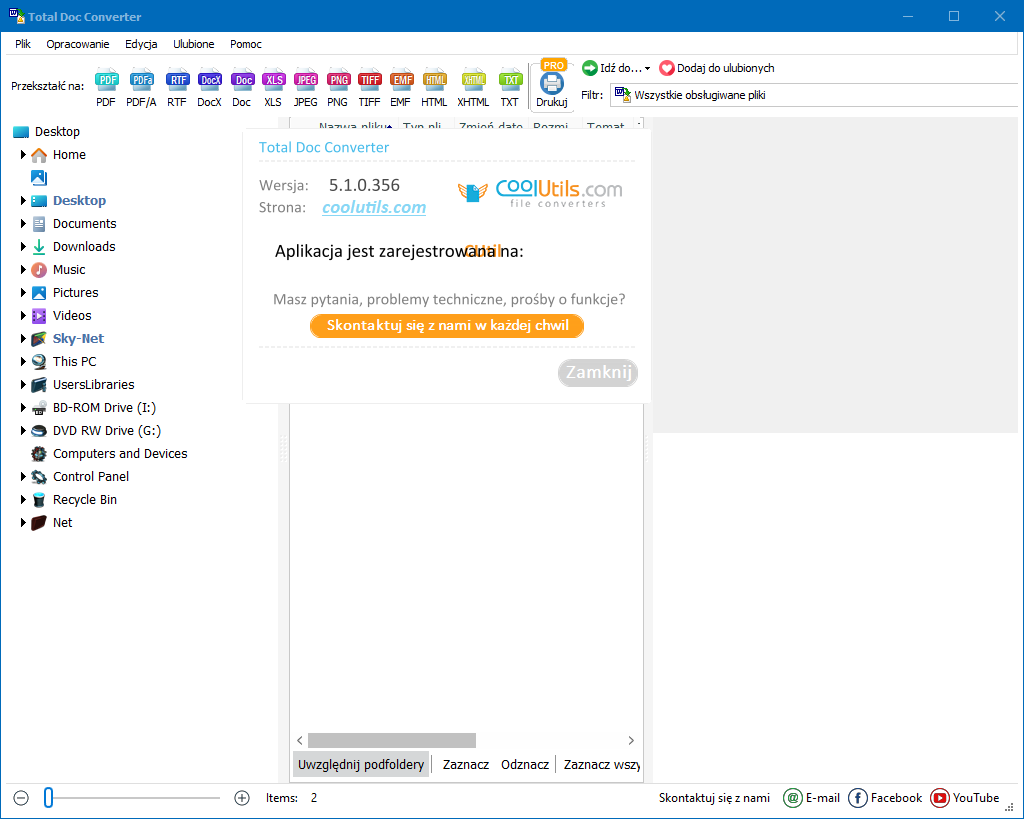Click the Skontaktuj się z nami status text

(714, 797)
